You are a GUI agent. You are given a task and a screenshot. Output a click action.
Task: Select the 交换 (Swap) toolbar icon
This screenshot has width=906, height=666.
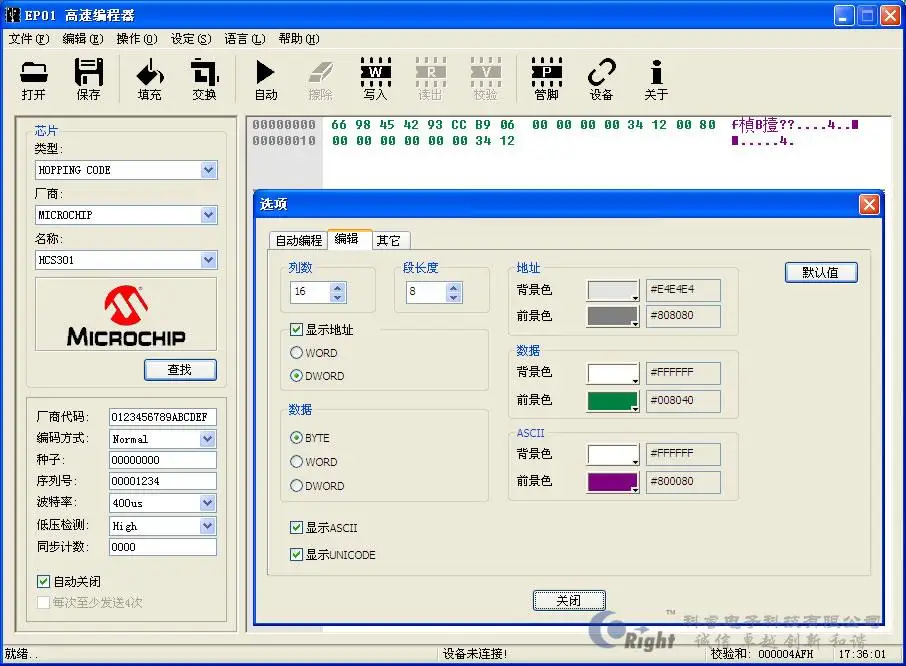205,79
